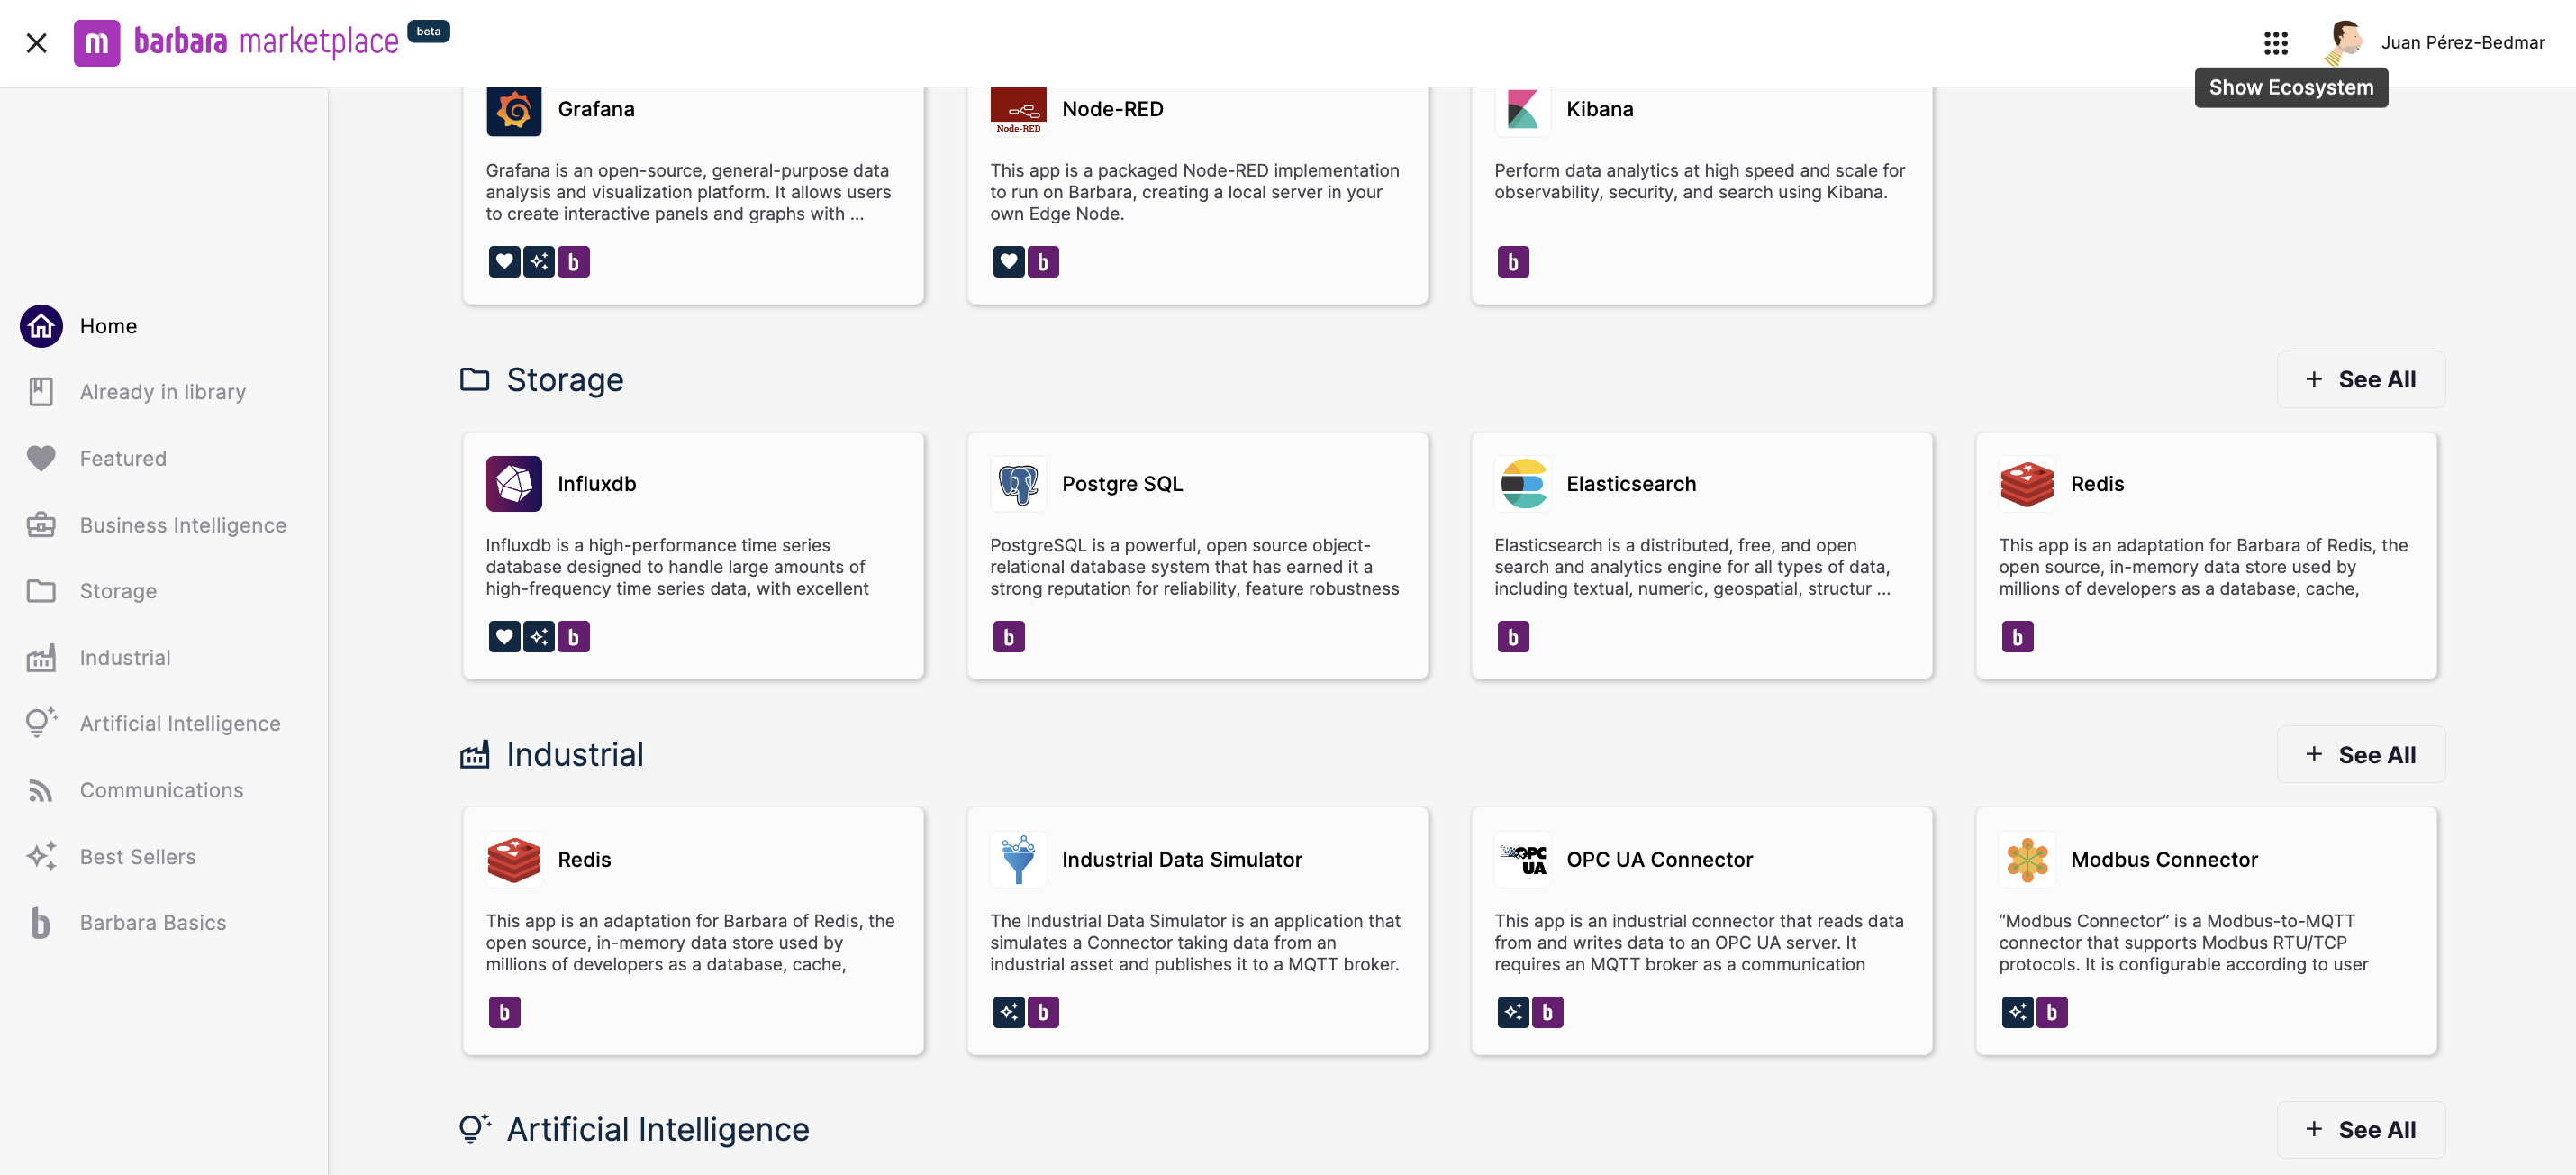Open the Communications category
This screenshot has height=1175, width=2576.
(161, 790)
